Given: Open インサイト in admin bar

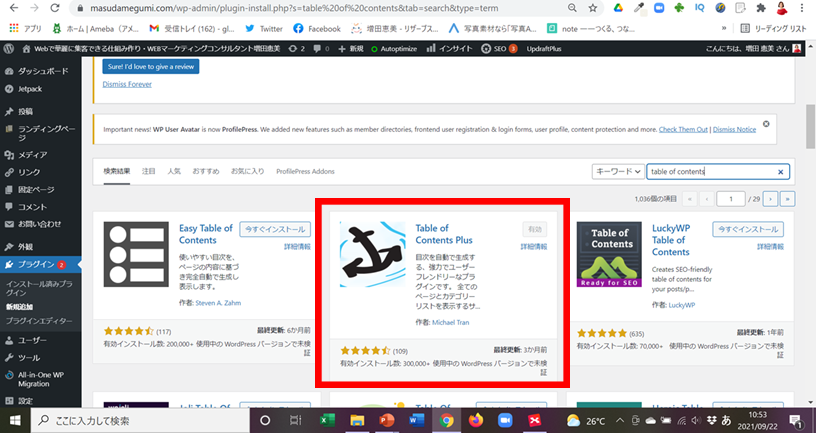Looking at the screenshot, I should [x=449, y=48].
